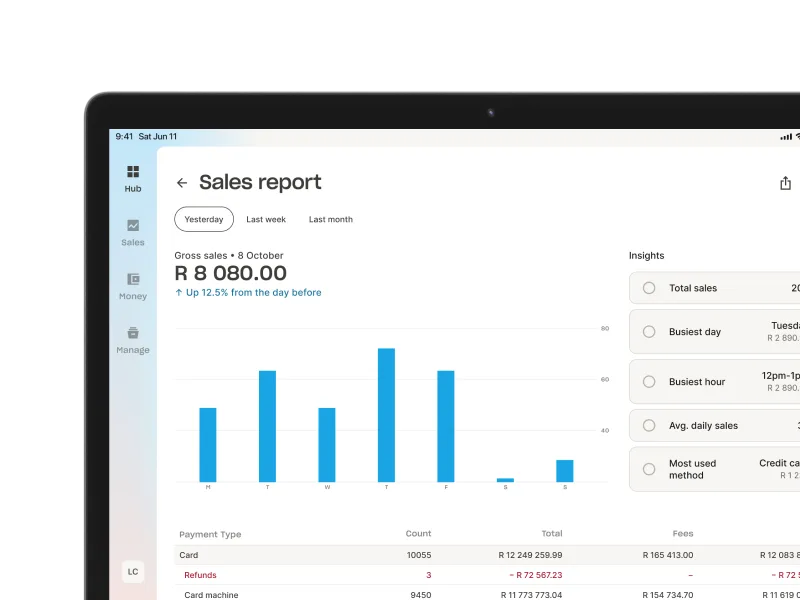Go back using the arrow beside Sales report
The image size is (800, 600).
tap(182, 183)
